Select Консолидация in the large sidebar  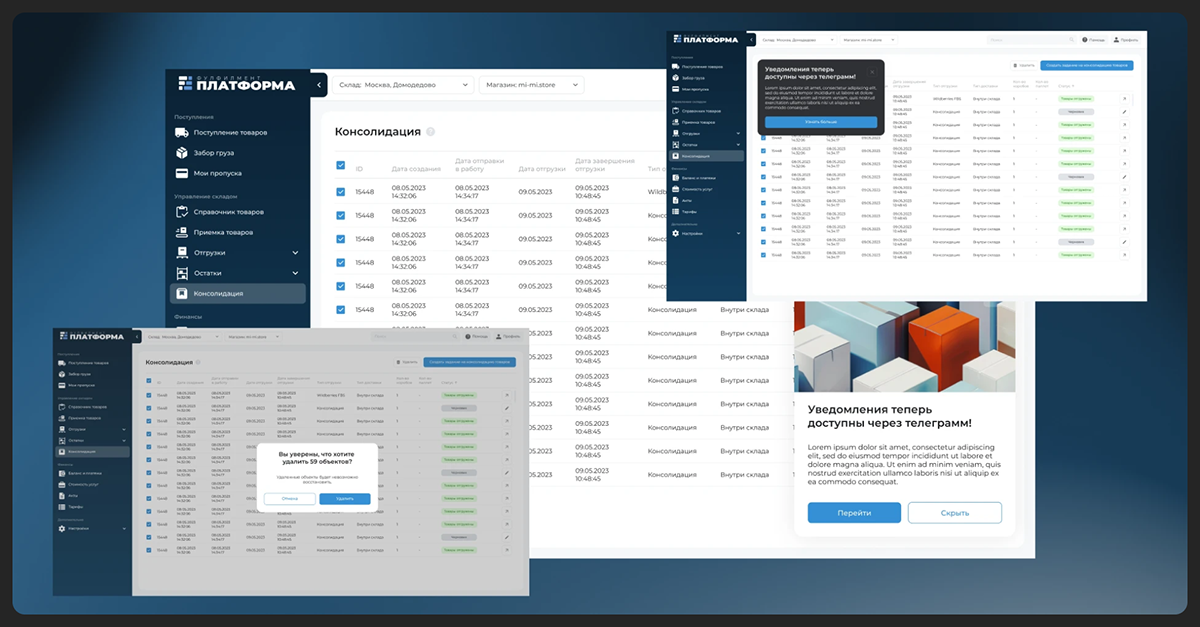[x=237, y=294]
